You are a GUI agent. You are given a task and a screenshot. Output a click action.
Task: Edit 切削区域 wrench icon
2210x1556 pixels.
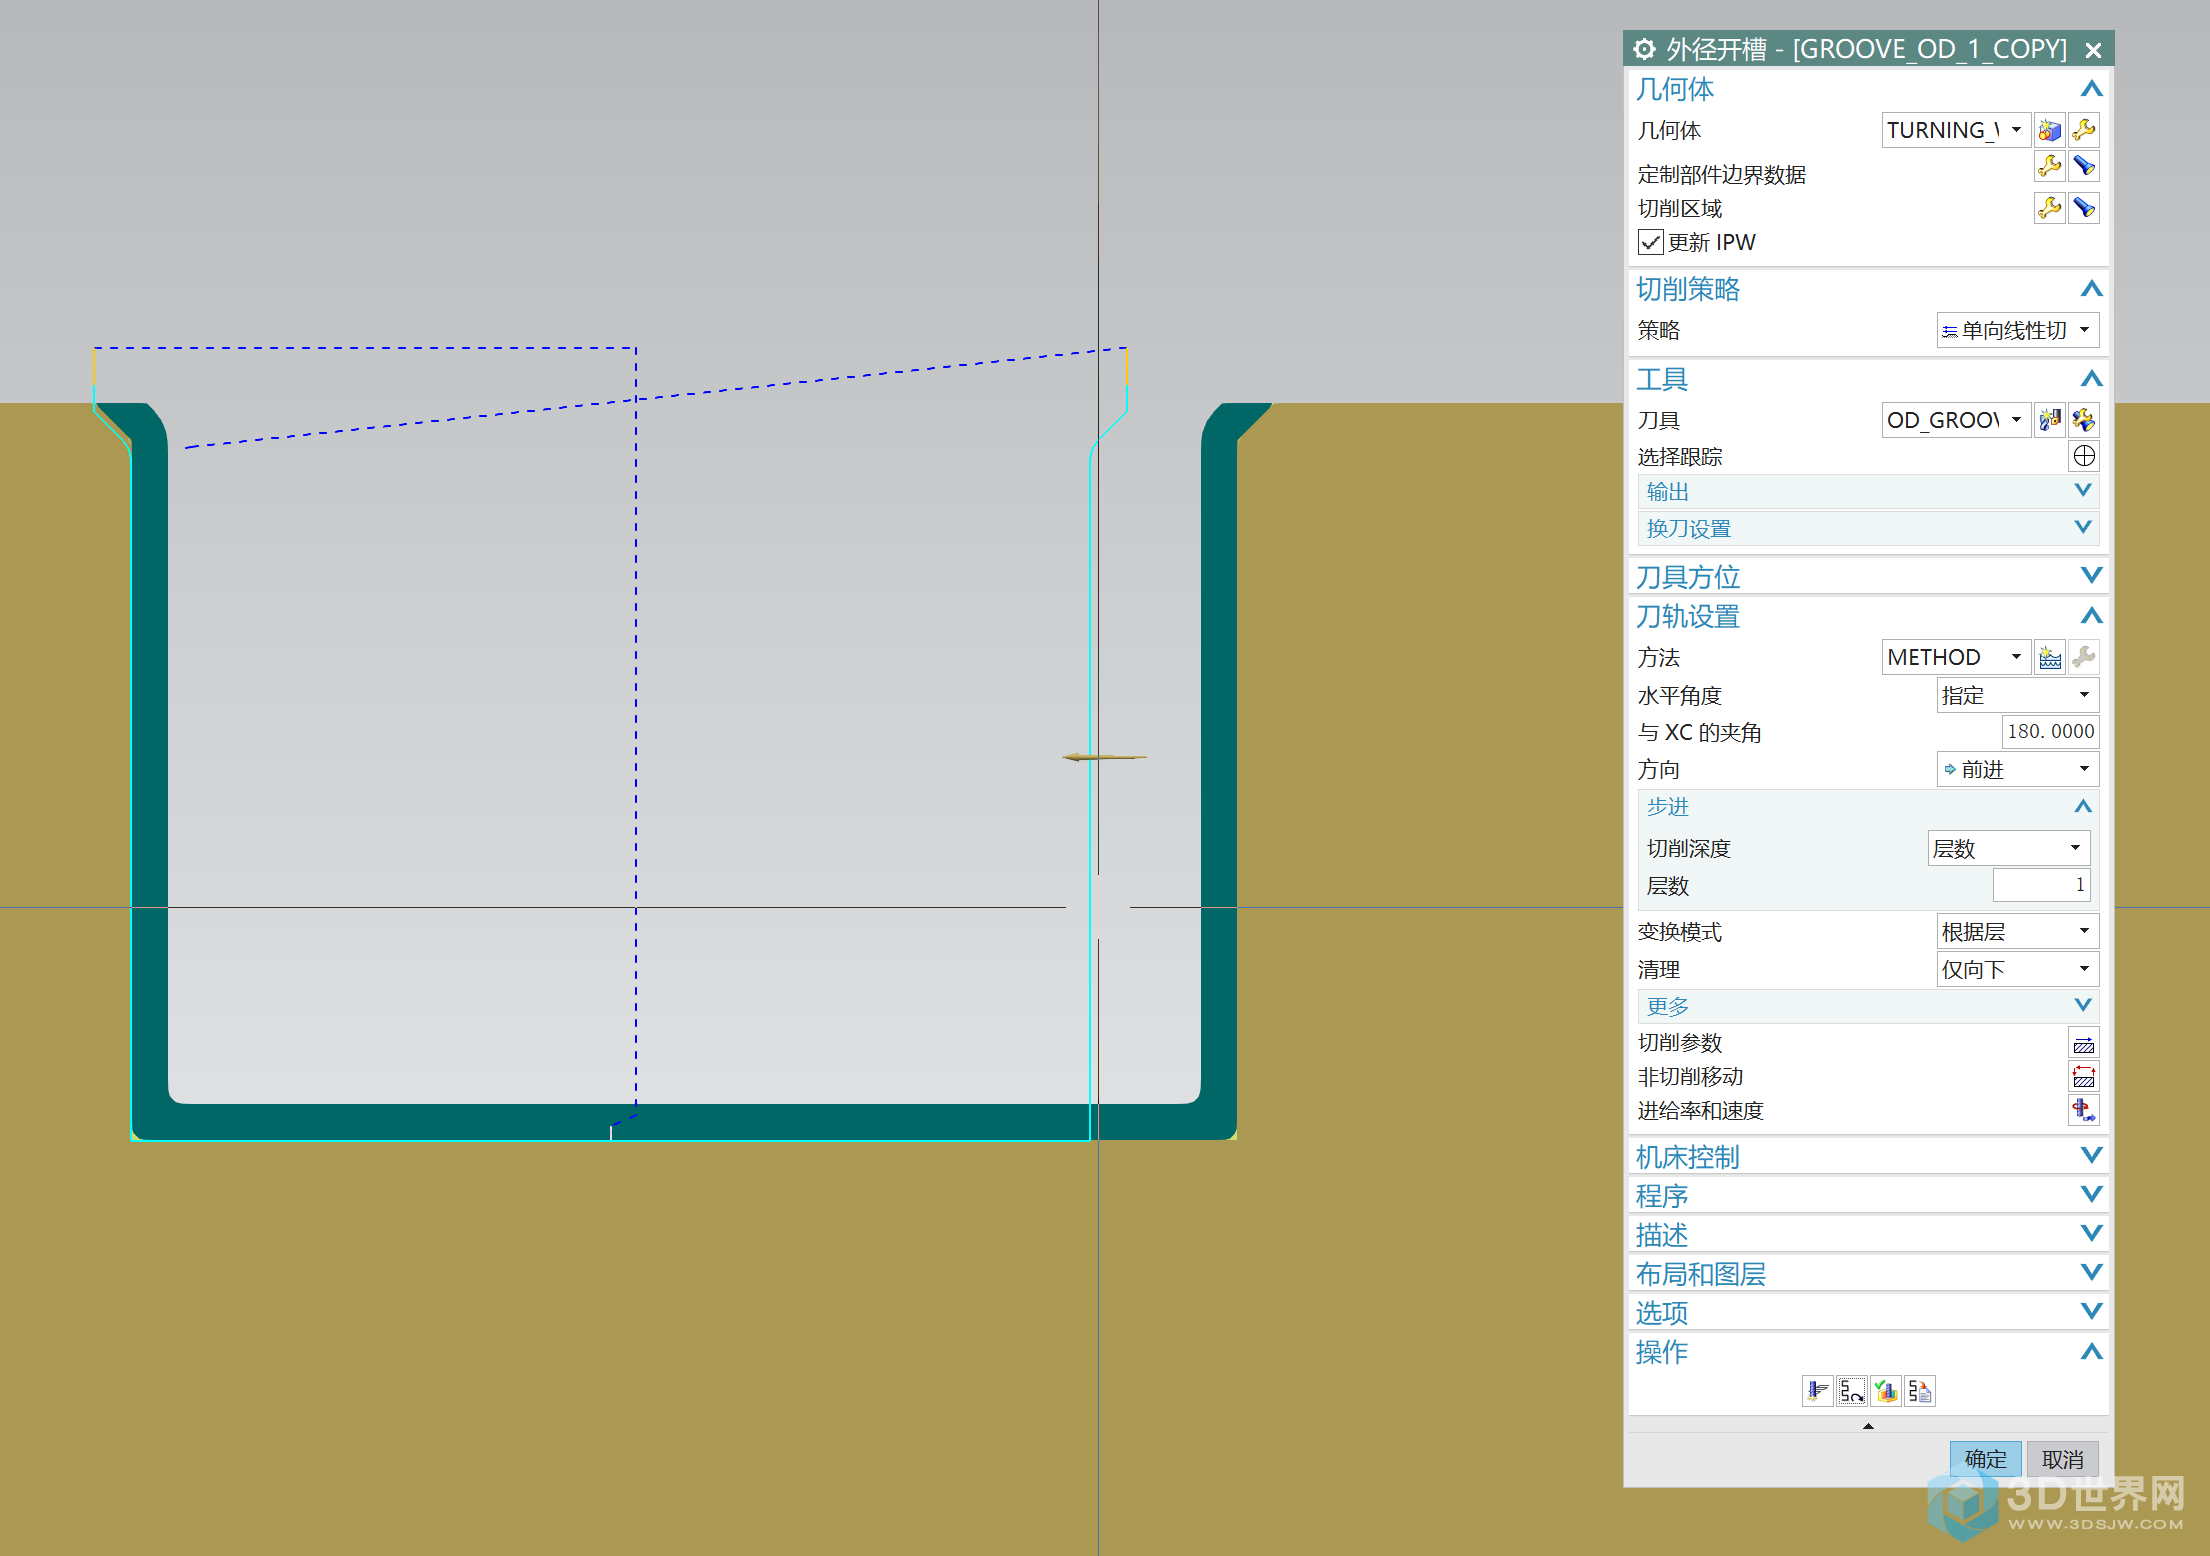(2050, 208)
